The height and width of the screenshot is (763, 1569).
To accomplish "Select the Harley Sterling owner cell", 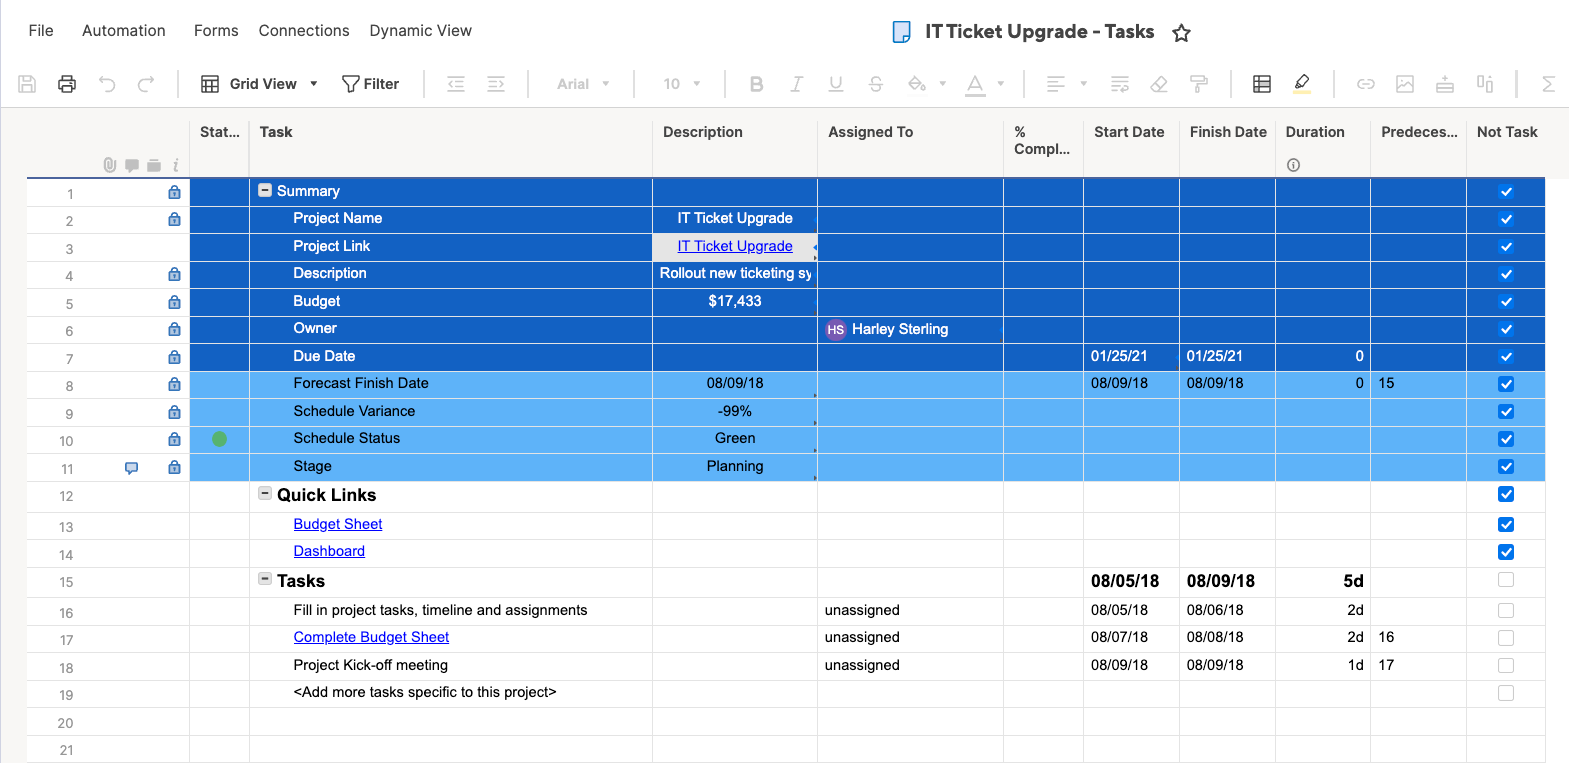I will point(910,329).
